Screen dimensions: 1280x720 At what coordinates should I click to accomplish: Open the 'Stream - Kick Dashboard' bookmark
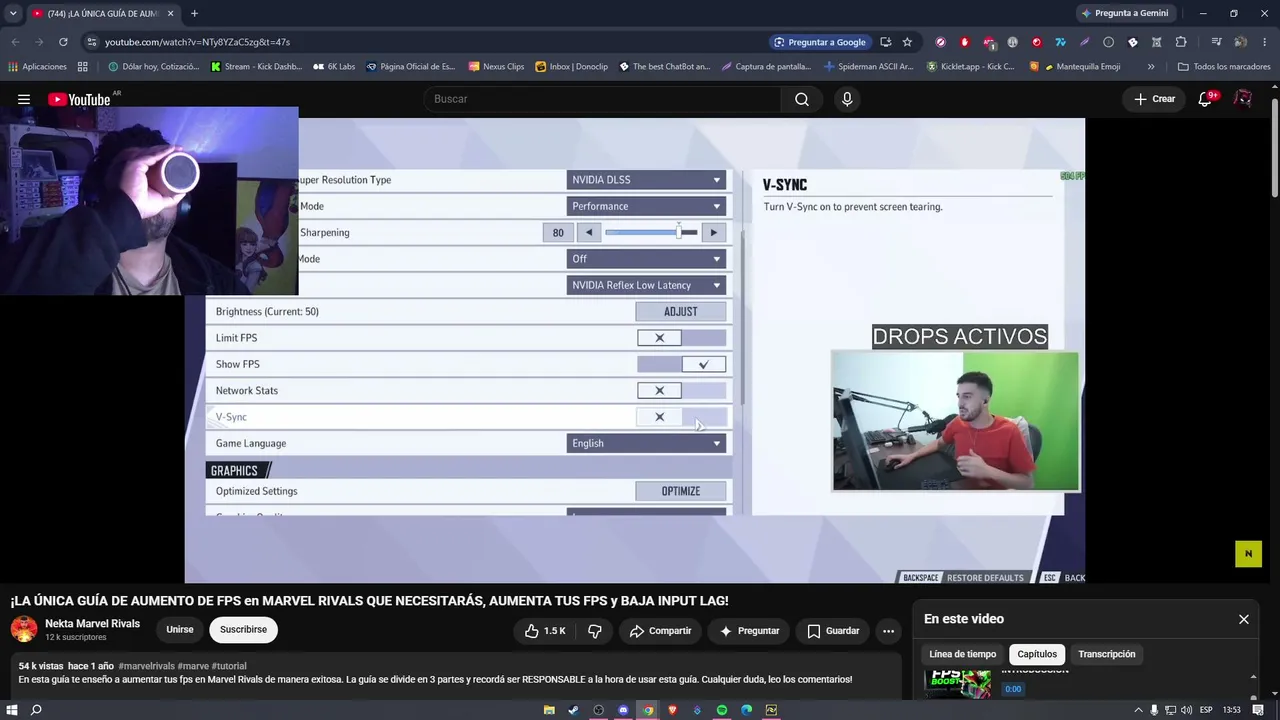(x=256, y=67)
